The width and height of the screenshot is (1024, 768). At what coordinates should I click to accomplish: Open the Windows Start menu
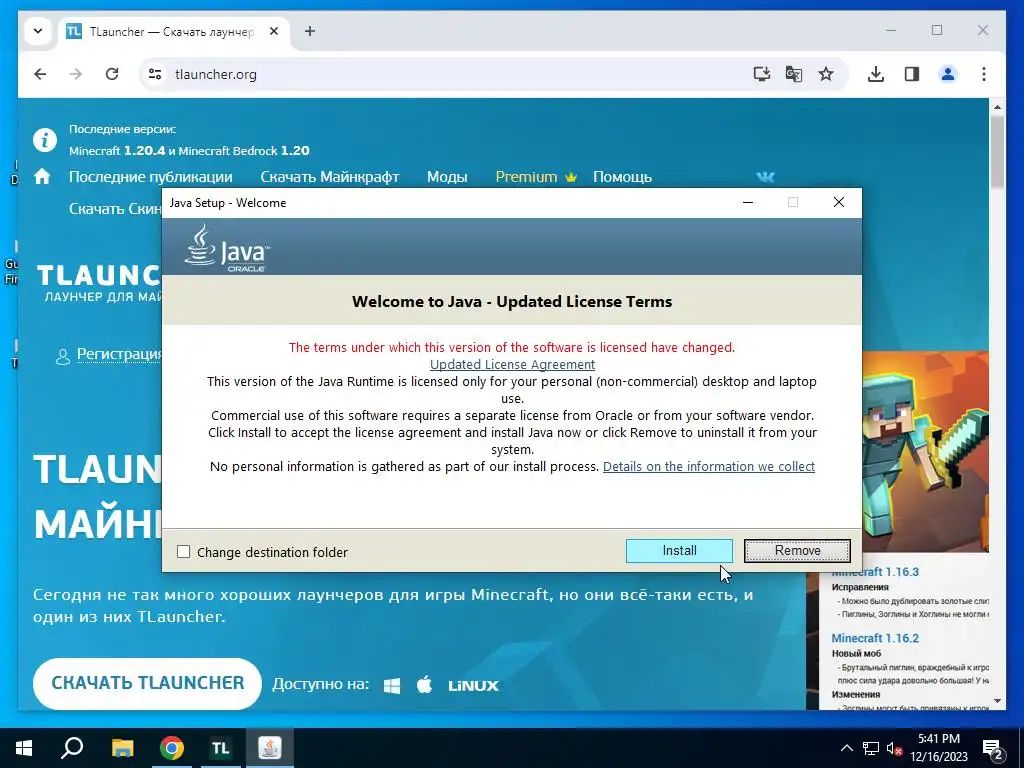24,748
